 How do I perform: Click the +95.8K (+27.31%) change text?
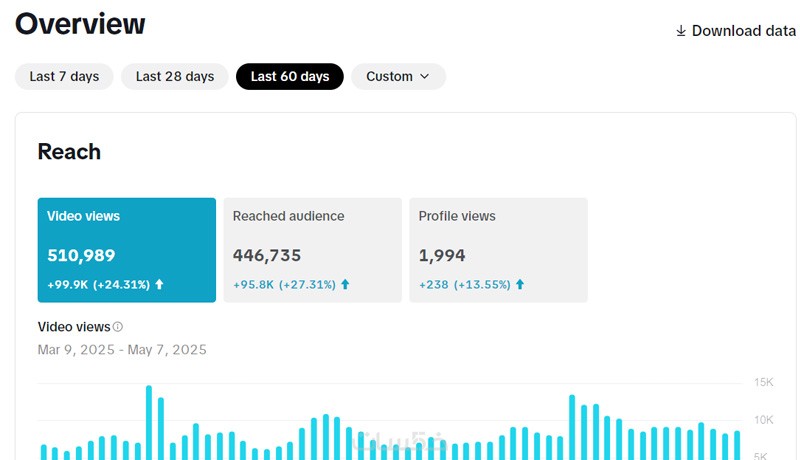point(284,284)
